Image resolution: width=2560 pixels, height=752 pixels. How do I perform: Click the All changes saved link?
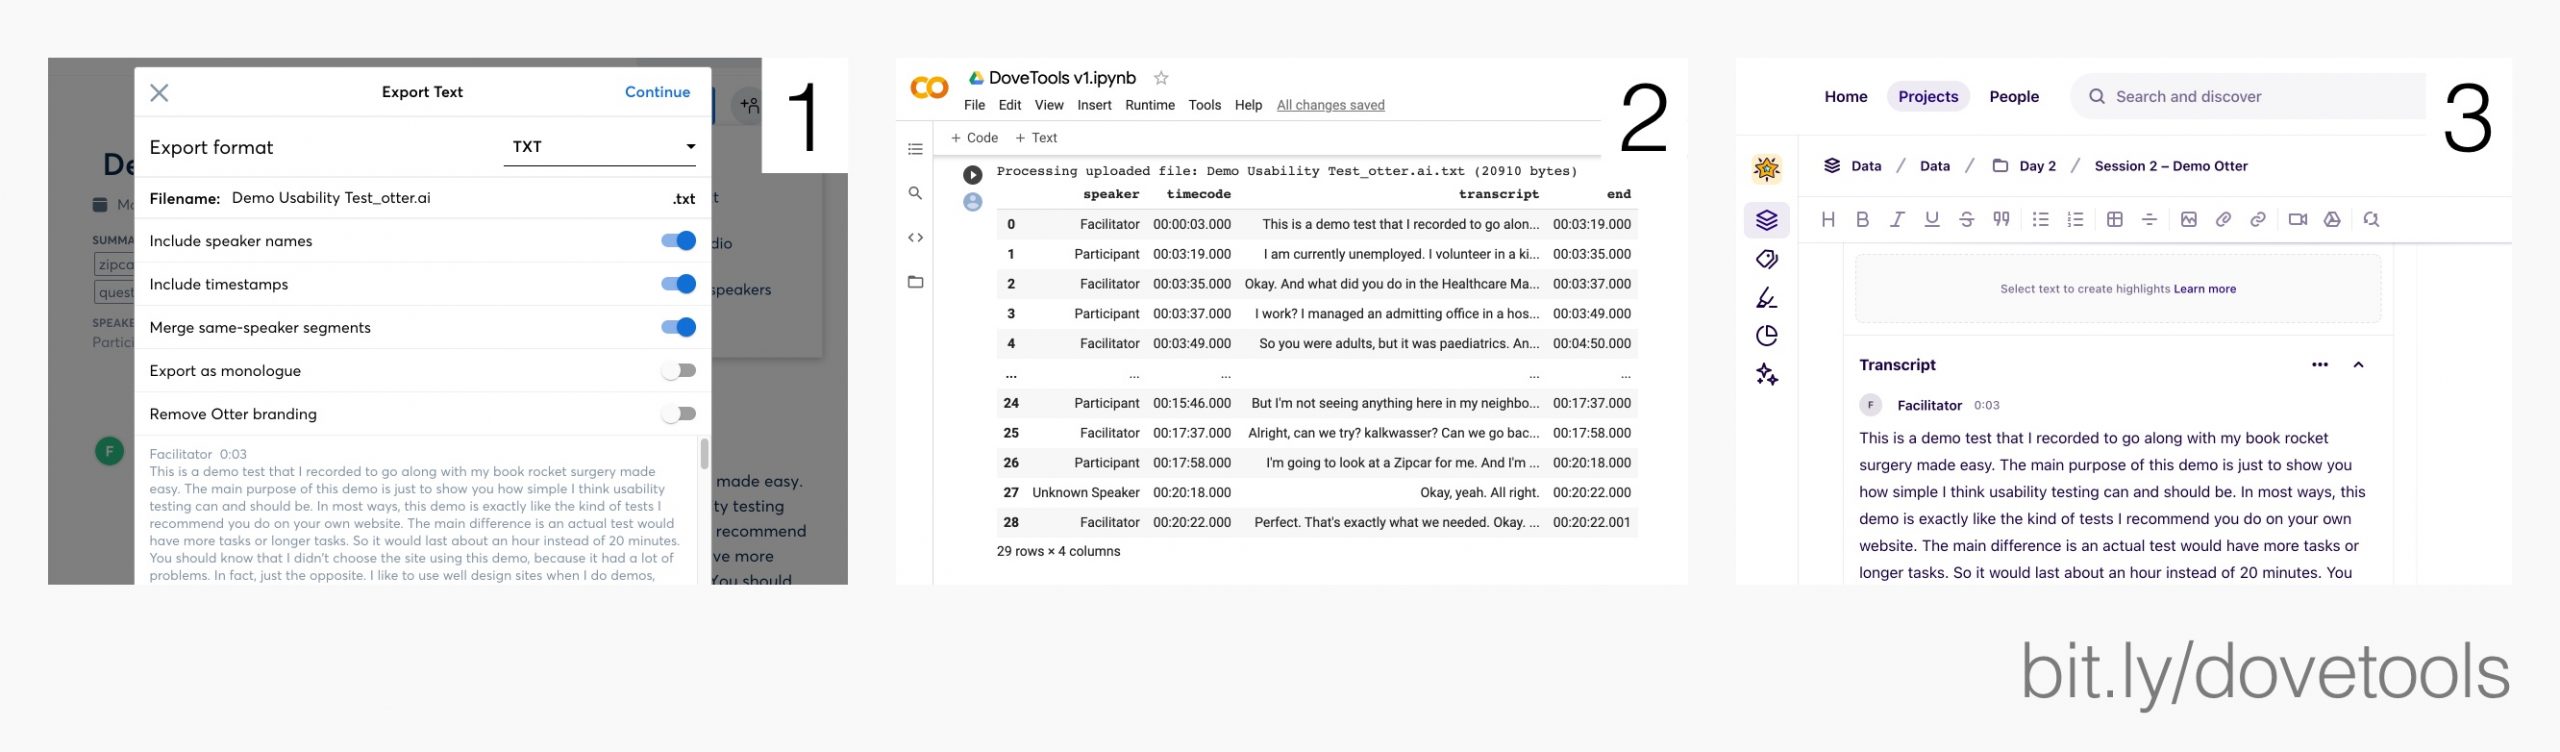pos(1330,105)
